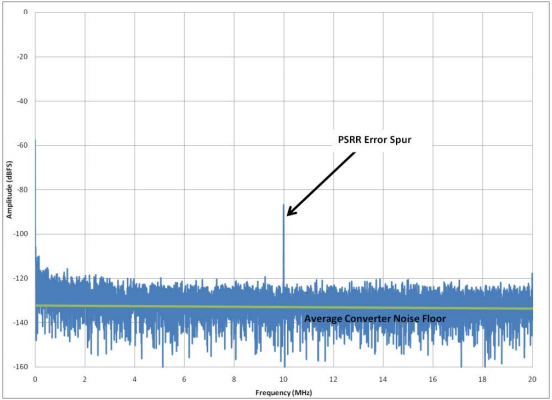Click the -60 amplitude axis label

pos(23,145)
